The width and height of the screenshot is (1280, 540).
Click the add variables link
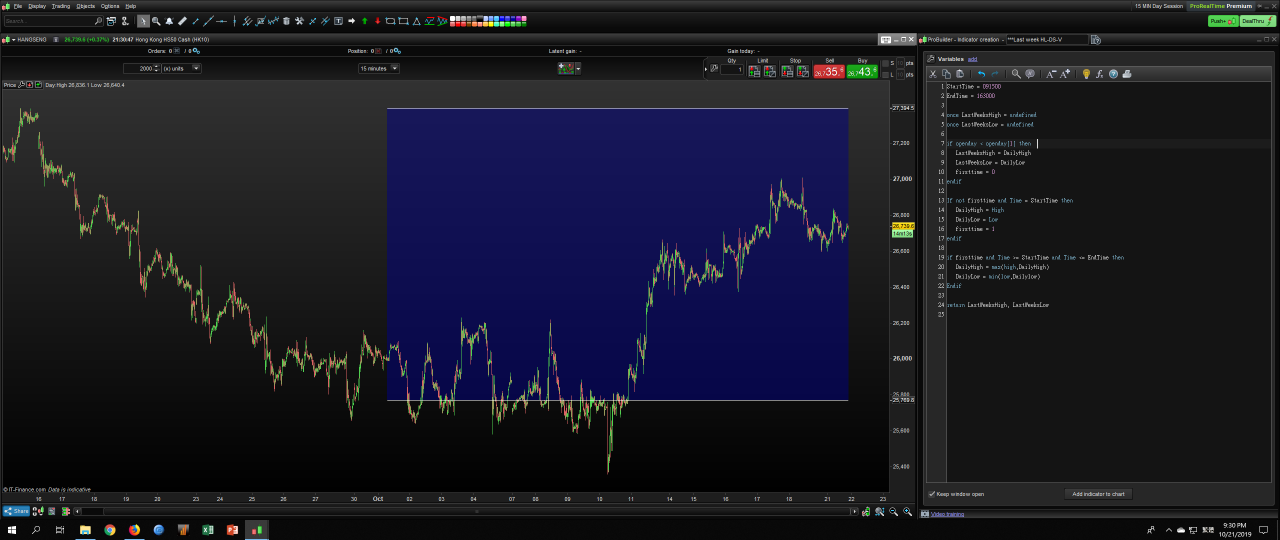[972, 59]
